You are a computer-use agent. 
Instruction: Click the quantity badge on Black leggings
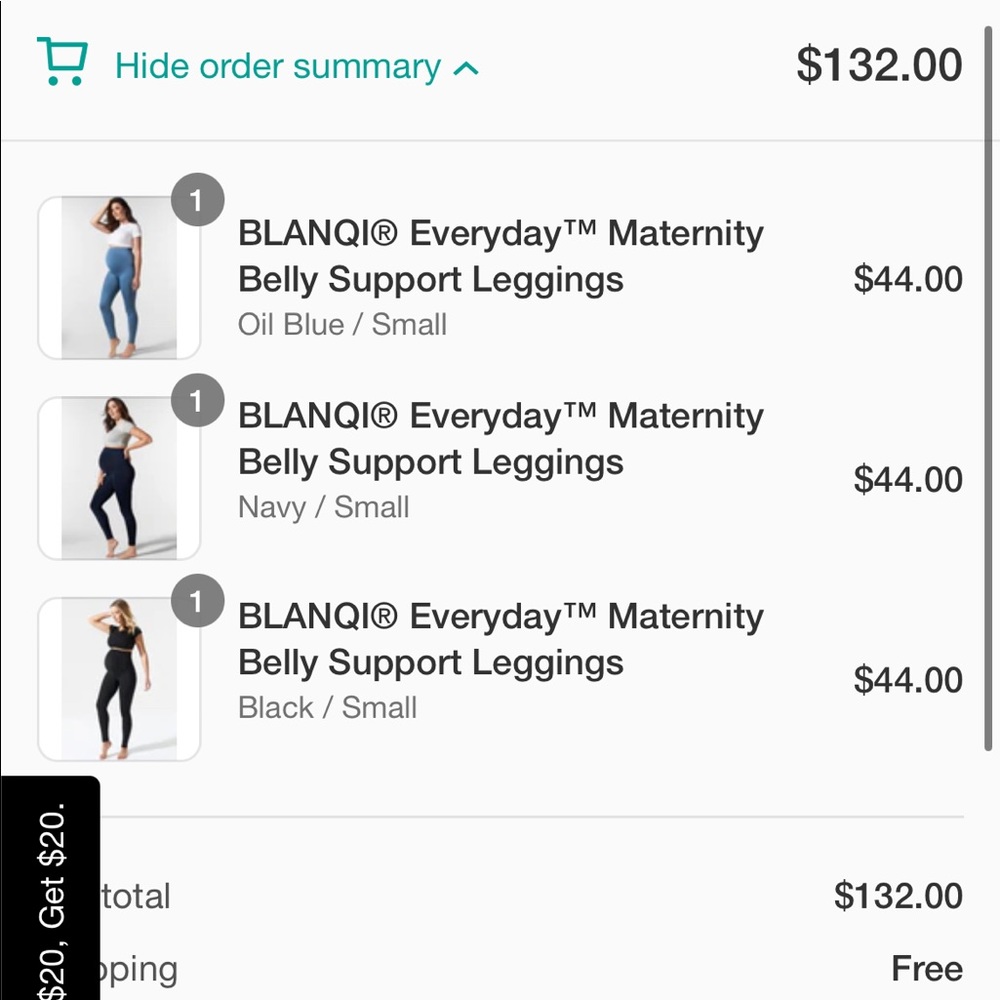click(198, 601)
